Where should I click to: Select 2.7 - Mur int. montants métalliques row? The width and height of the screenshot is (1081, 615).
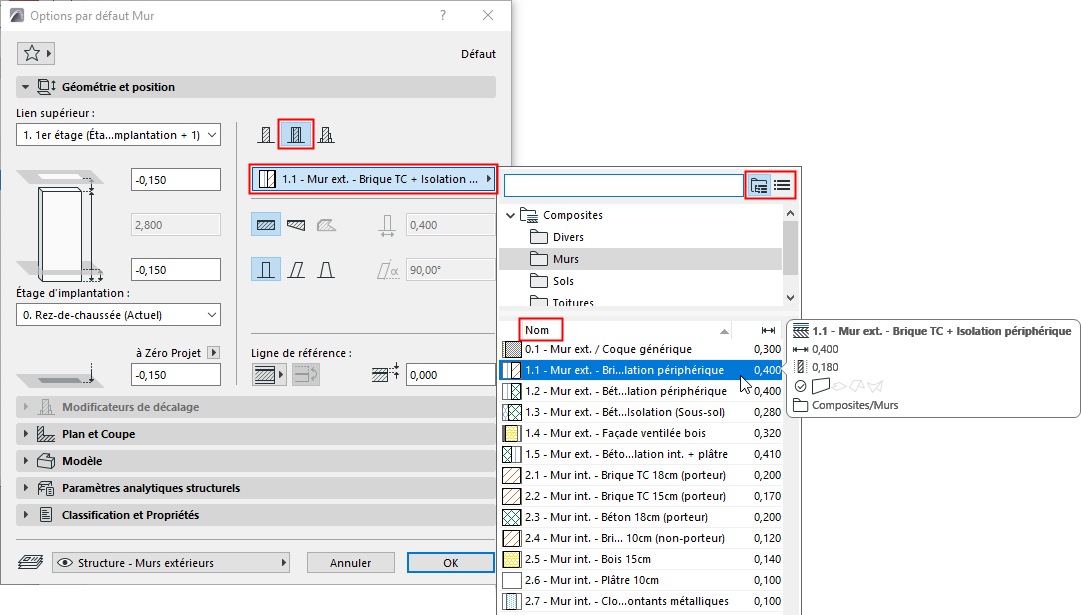tap(641, 601)
